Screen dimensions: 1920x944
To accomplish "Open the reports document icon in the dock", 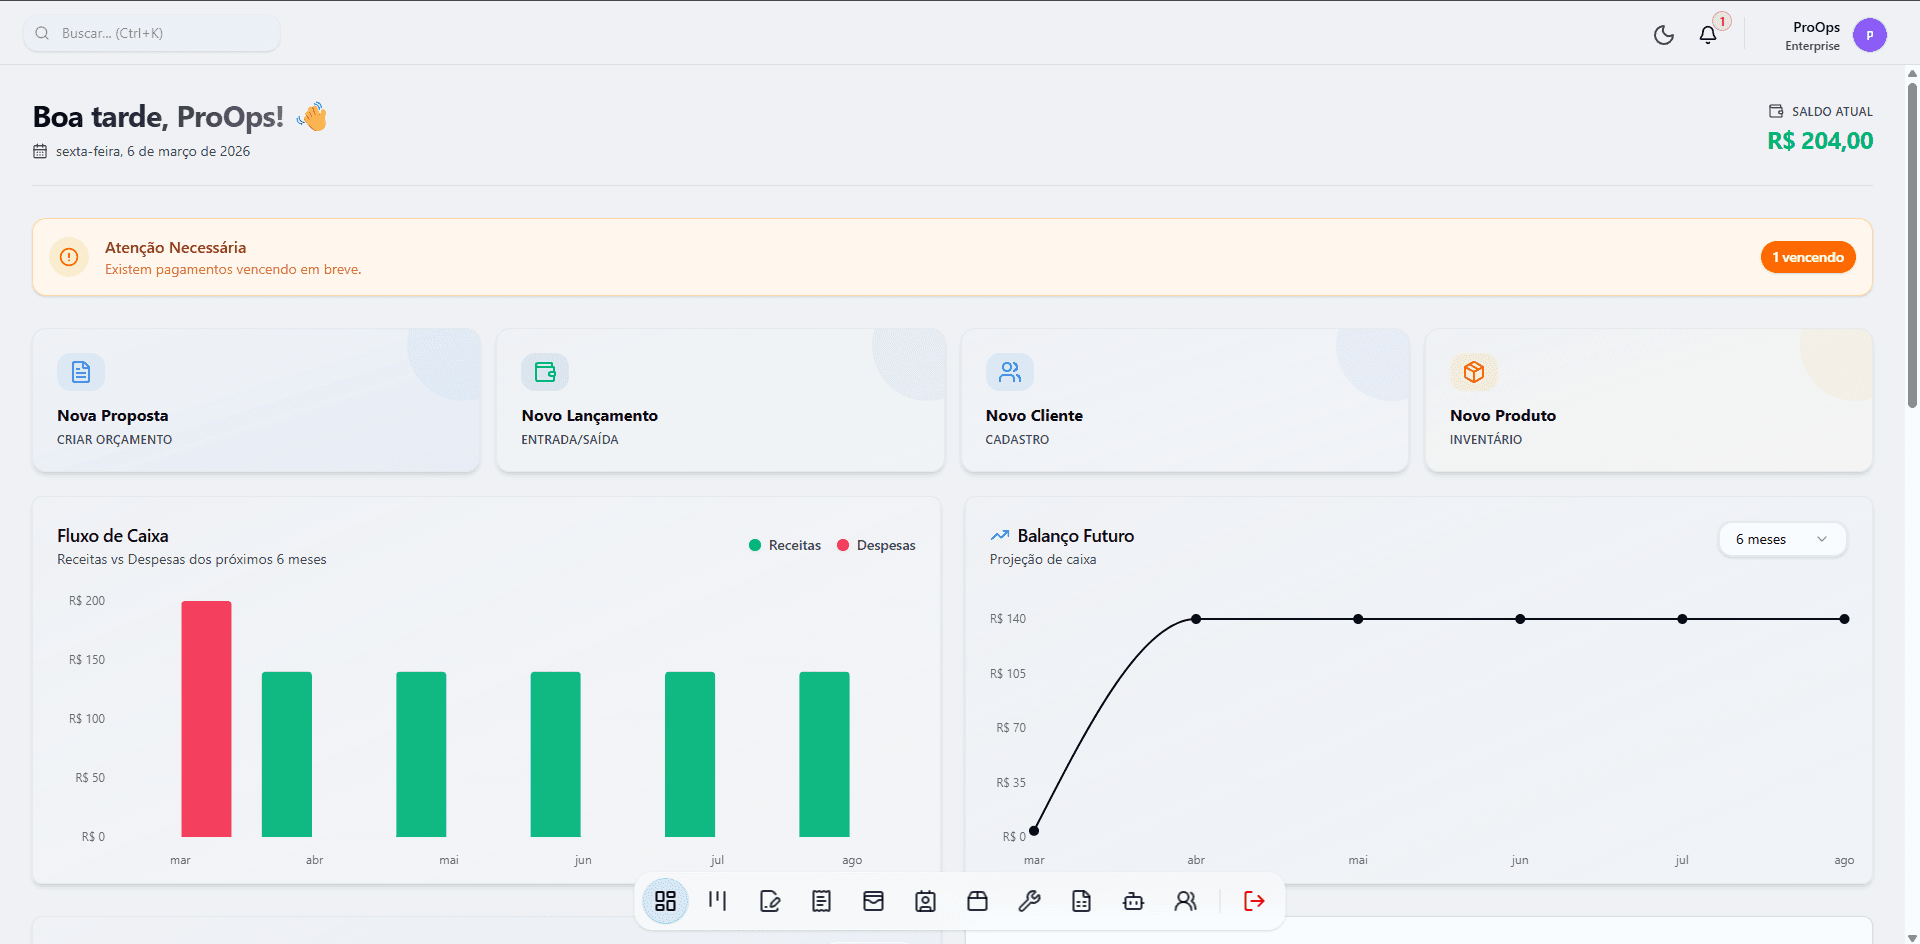I will pos(1081,901).
